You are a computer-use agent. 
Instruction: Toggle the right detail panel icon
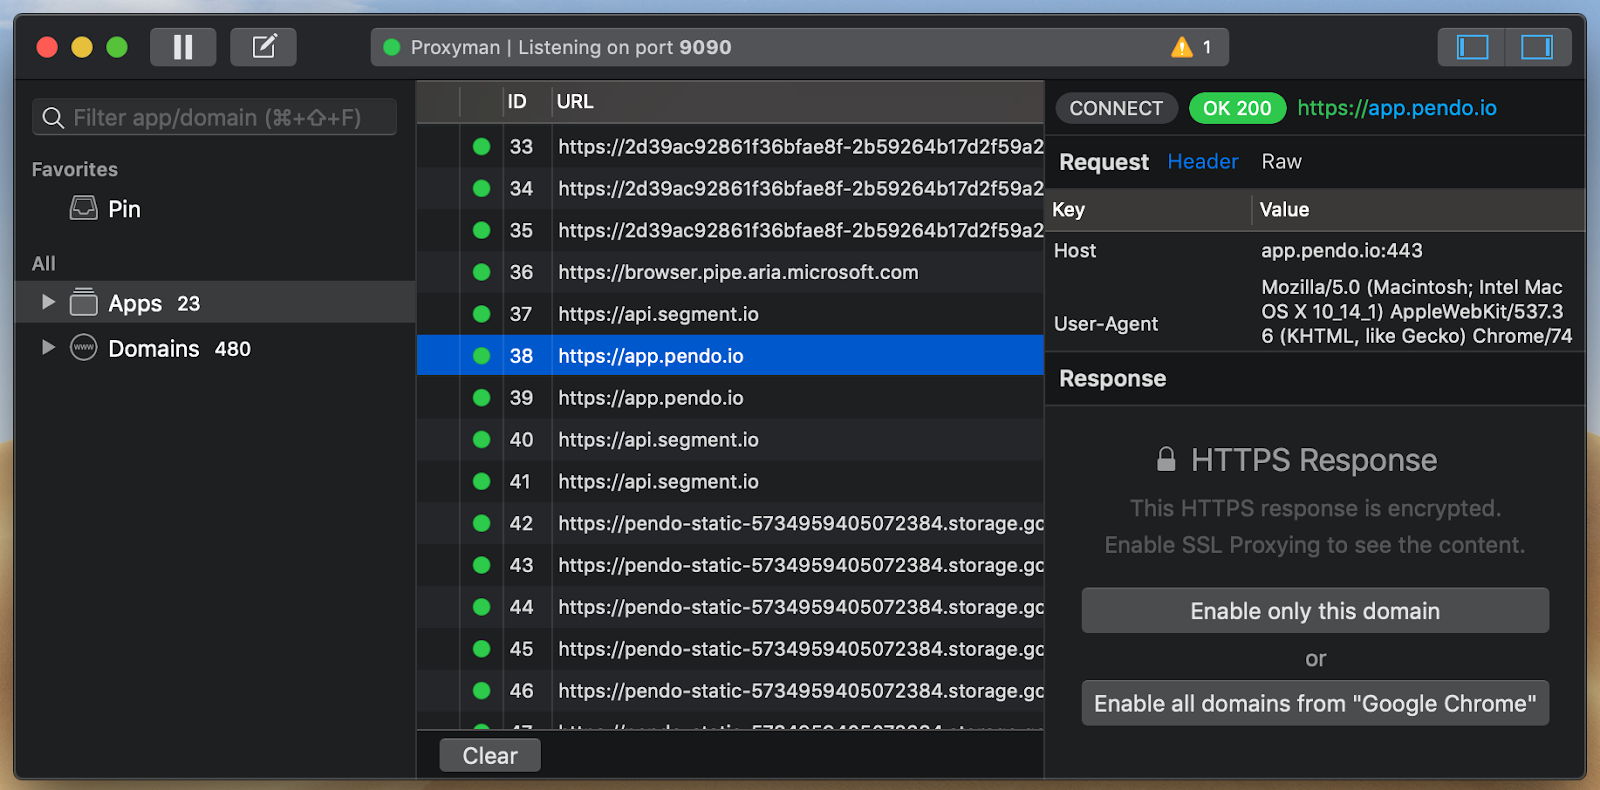[1537, 47]
